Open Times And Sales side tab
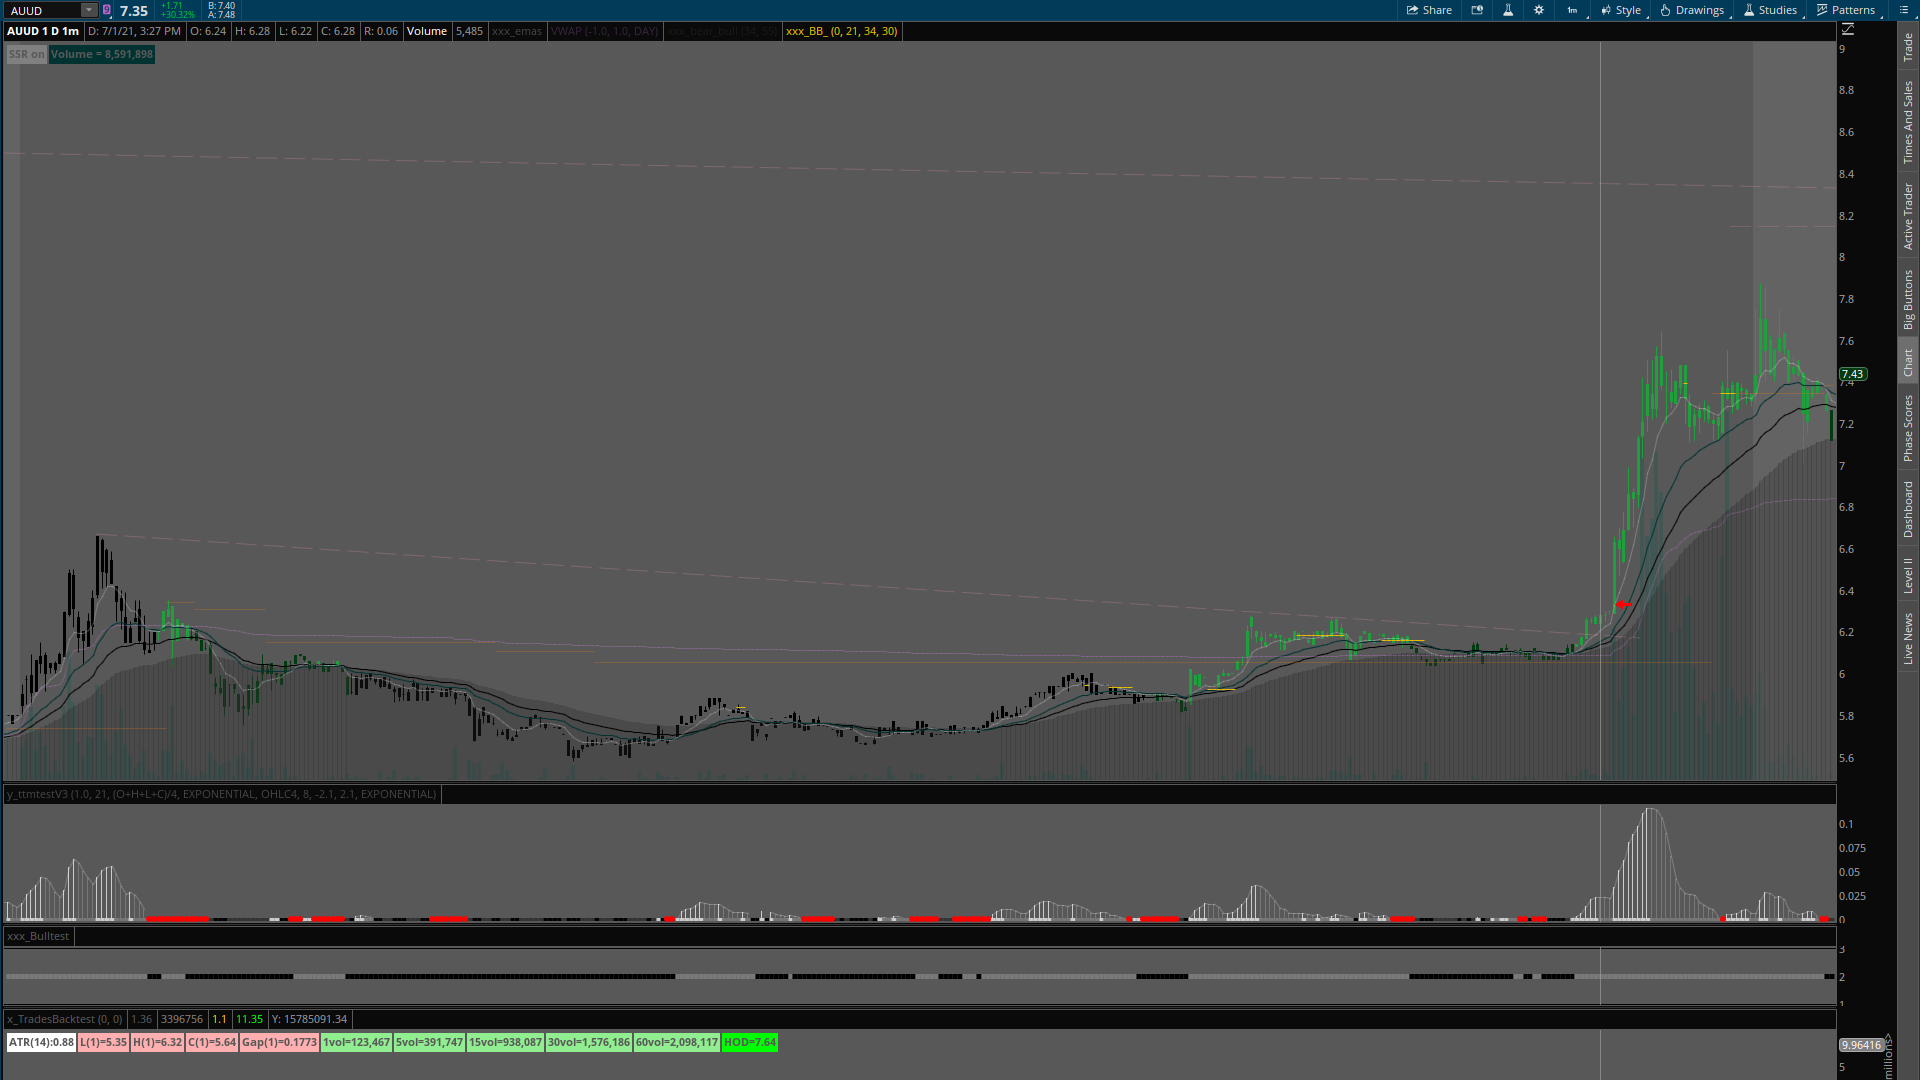Viewport: 1920px width, 1080px height. [x=1908, y=122]
